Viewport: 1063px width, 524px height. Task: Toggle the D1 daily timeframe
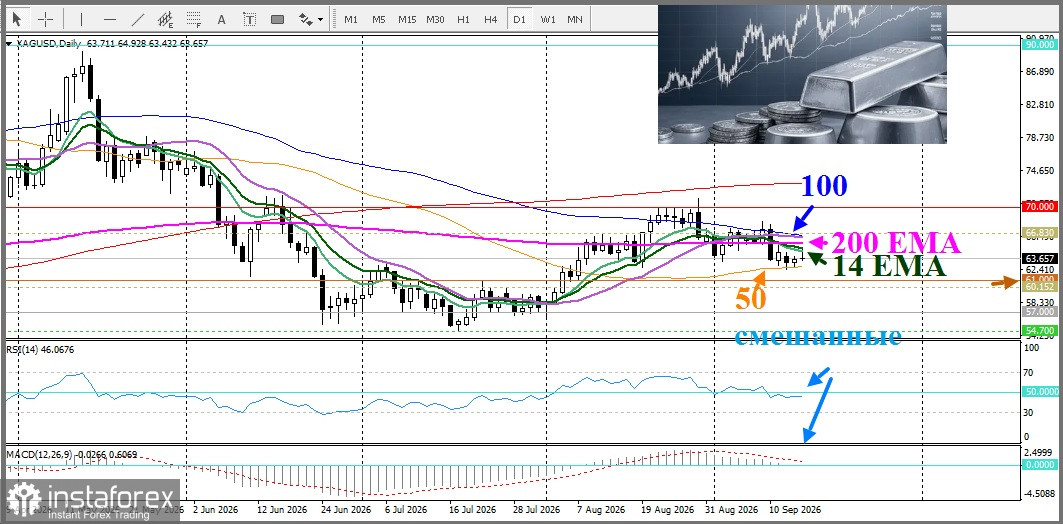click(519, 19)
